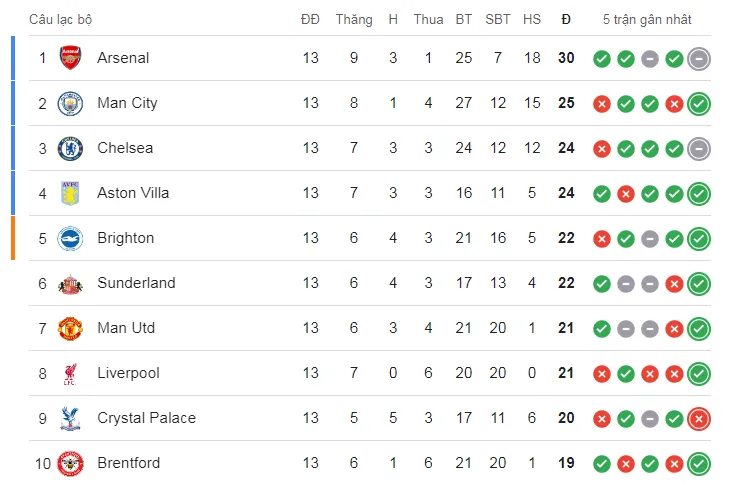
Task: Click the Man City club crest
Action: point(70,103)
